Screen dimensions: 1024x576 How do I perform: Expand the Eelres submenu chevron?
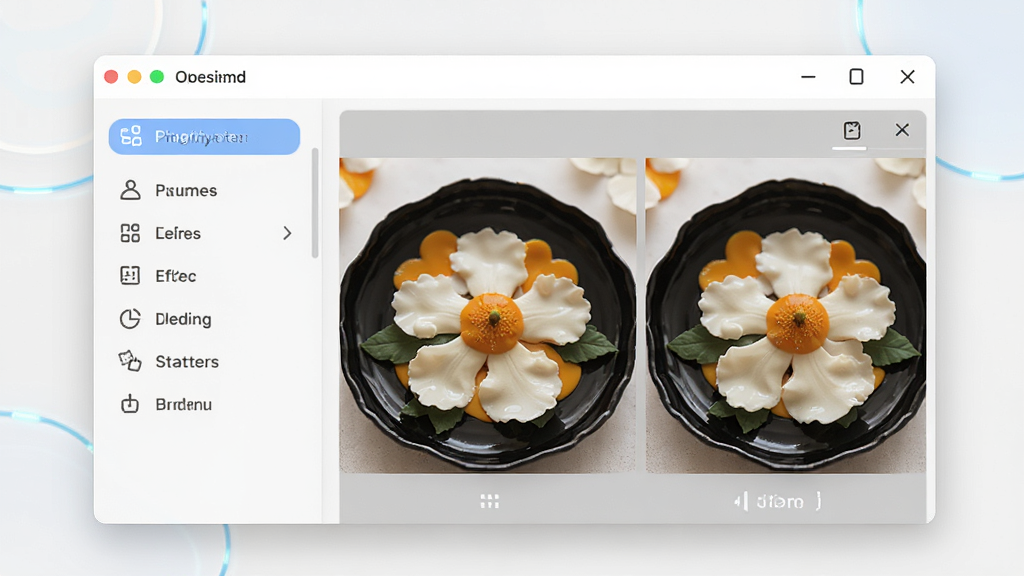287,233
